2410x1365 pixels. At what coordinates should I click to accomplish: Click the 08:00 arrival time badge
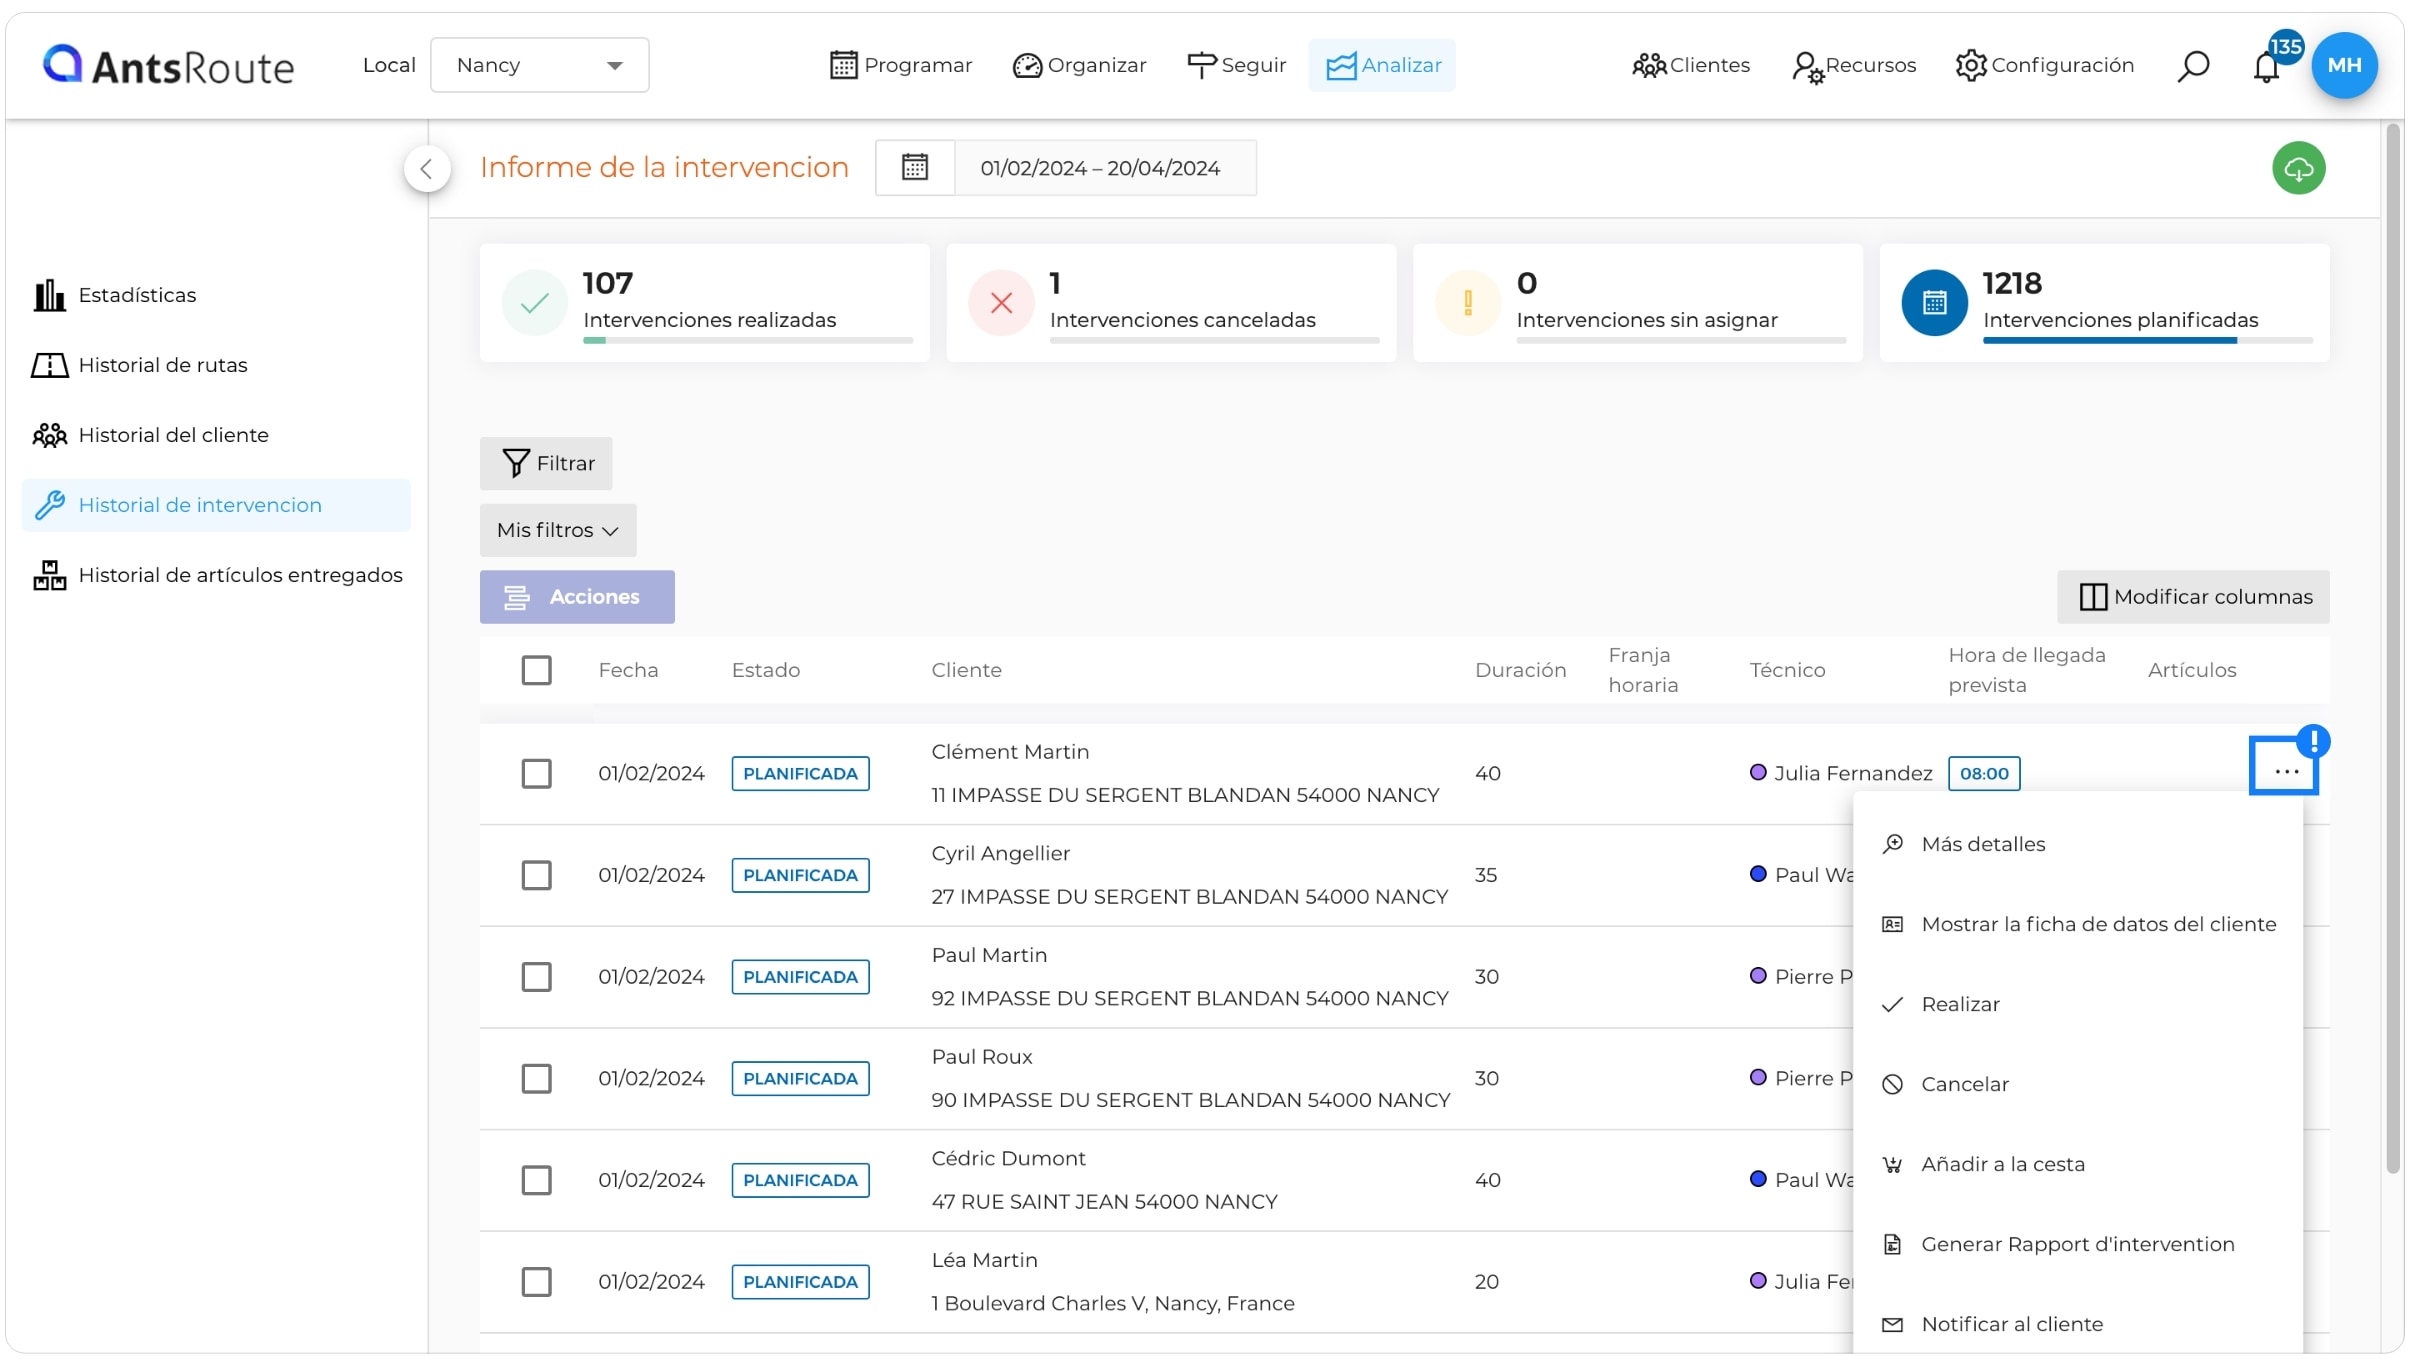coord(1983,773)
